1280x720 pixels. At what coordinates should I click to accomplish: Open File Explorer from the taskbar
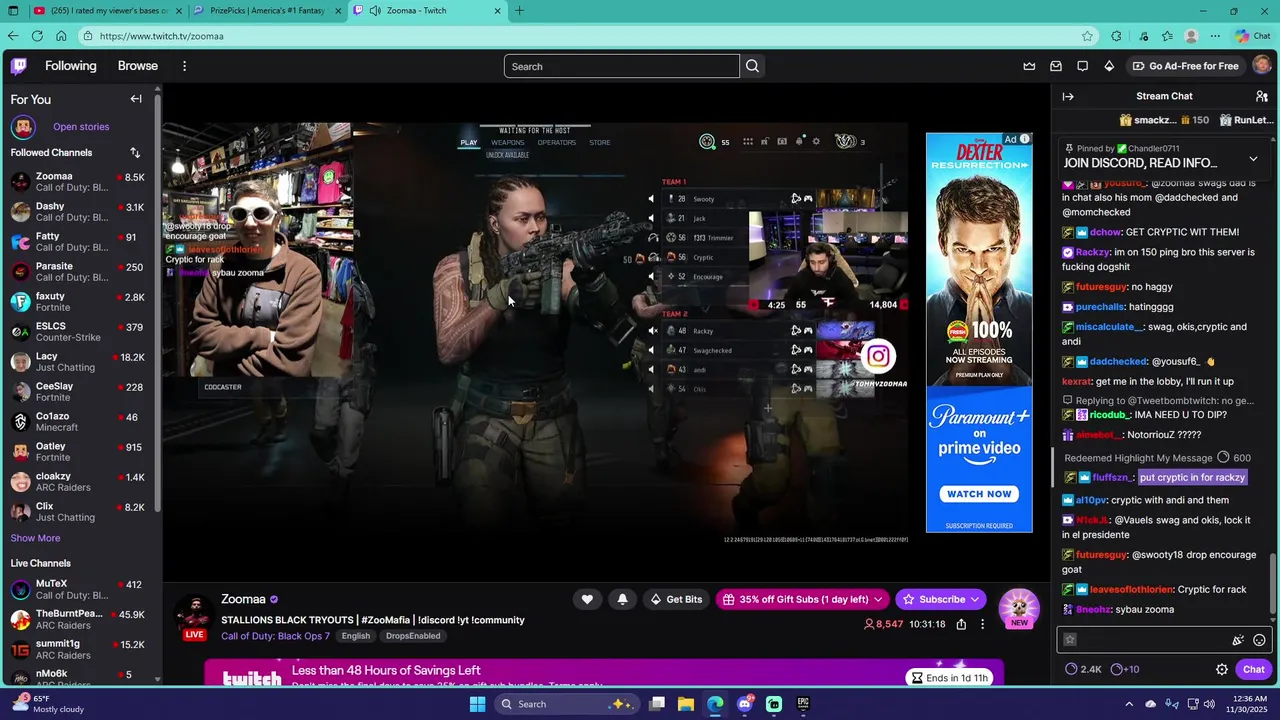click(686, 704)
